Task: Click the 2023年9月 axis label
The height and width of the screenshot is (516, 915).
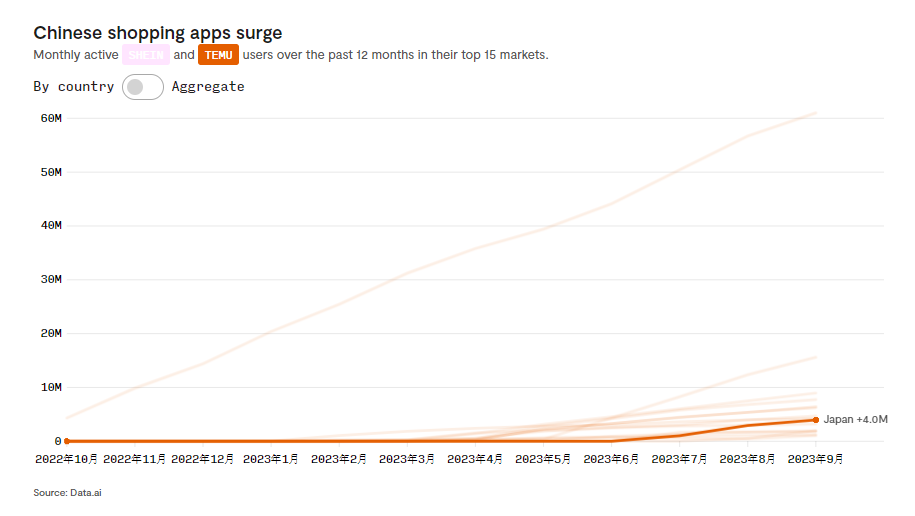Action: 816,459
